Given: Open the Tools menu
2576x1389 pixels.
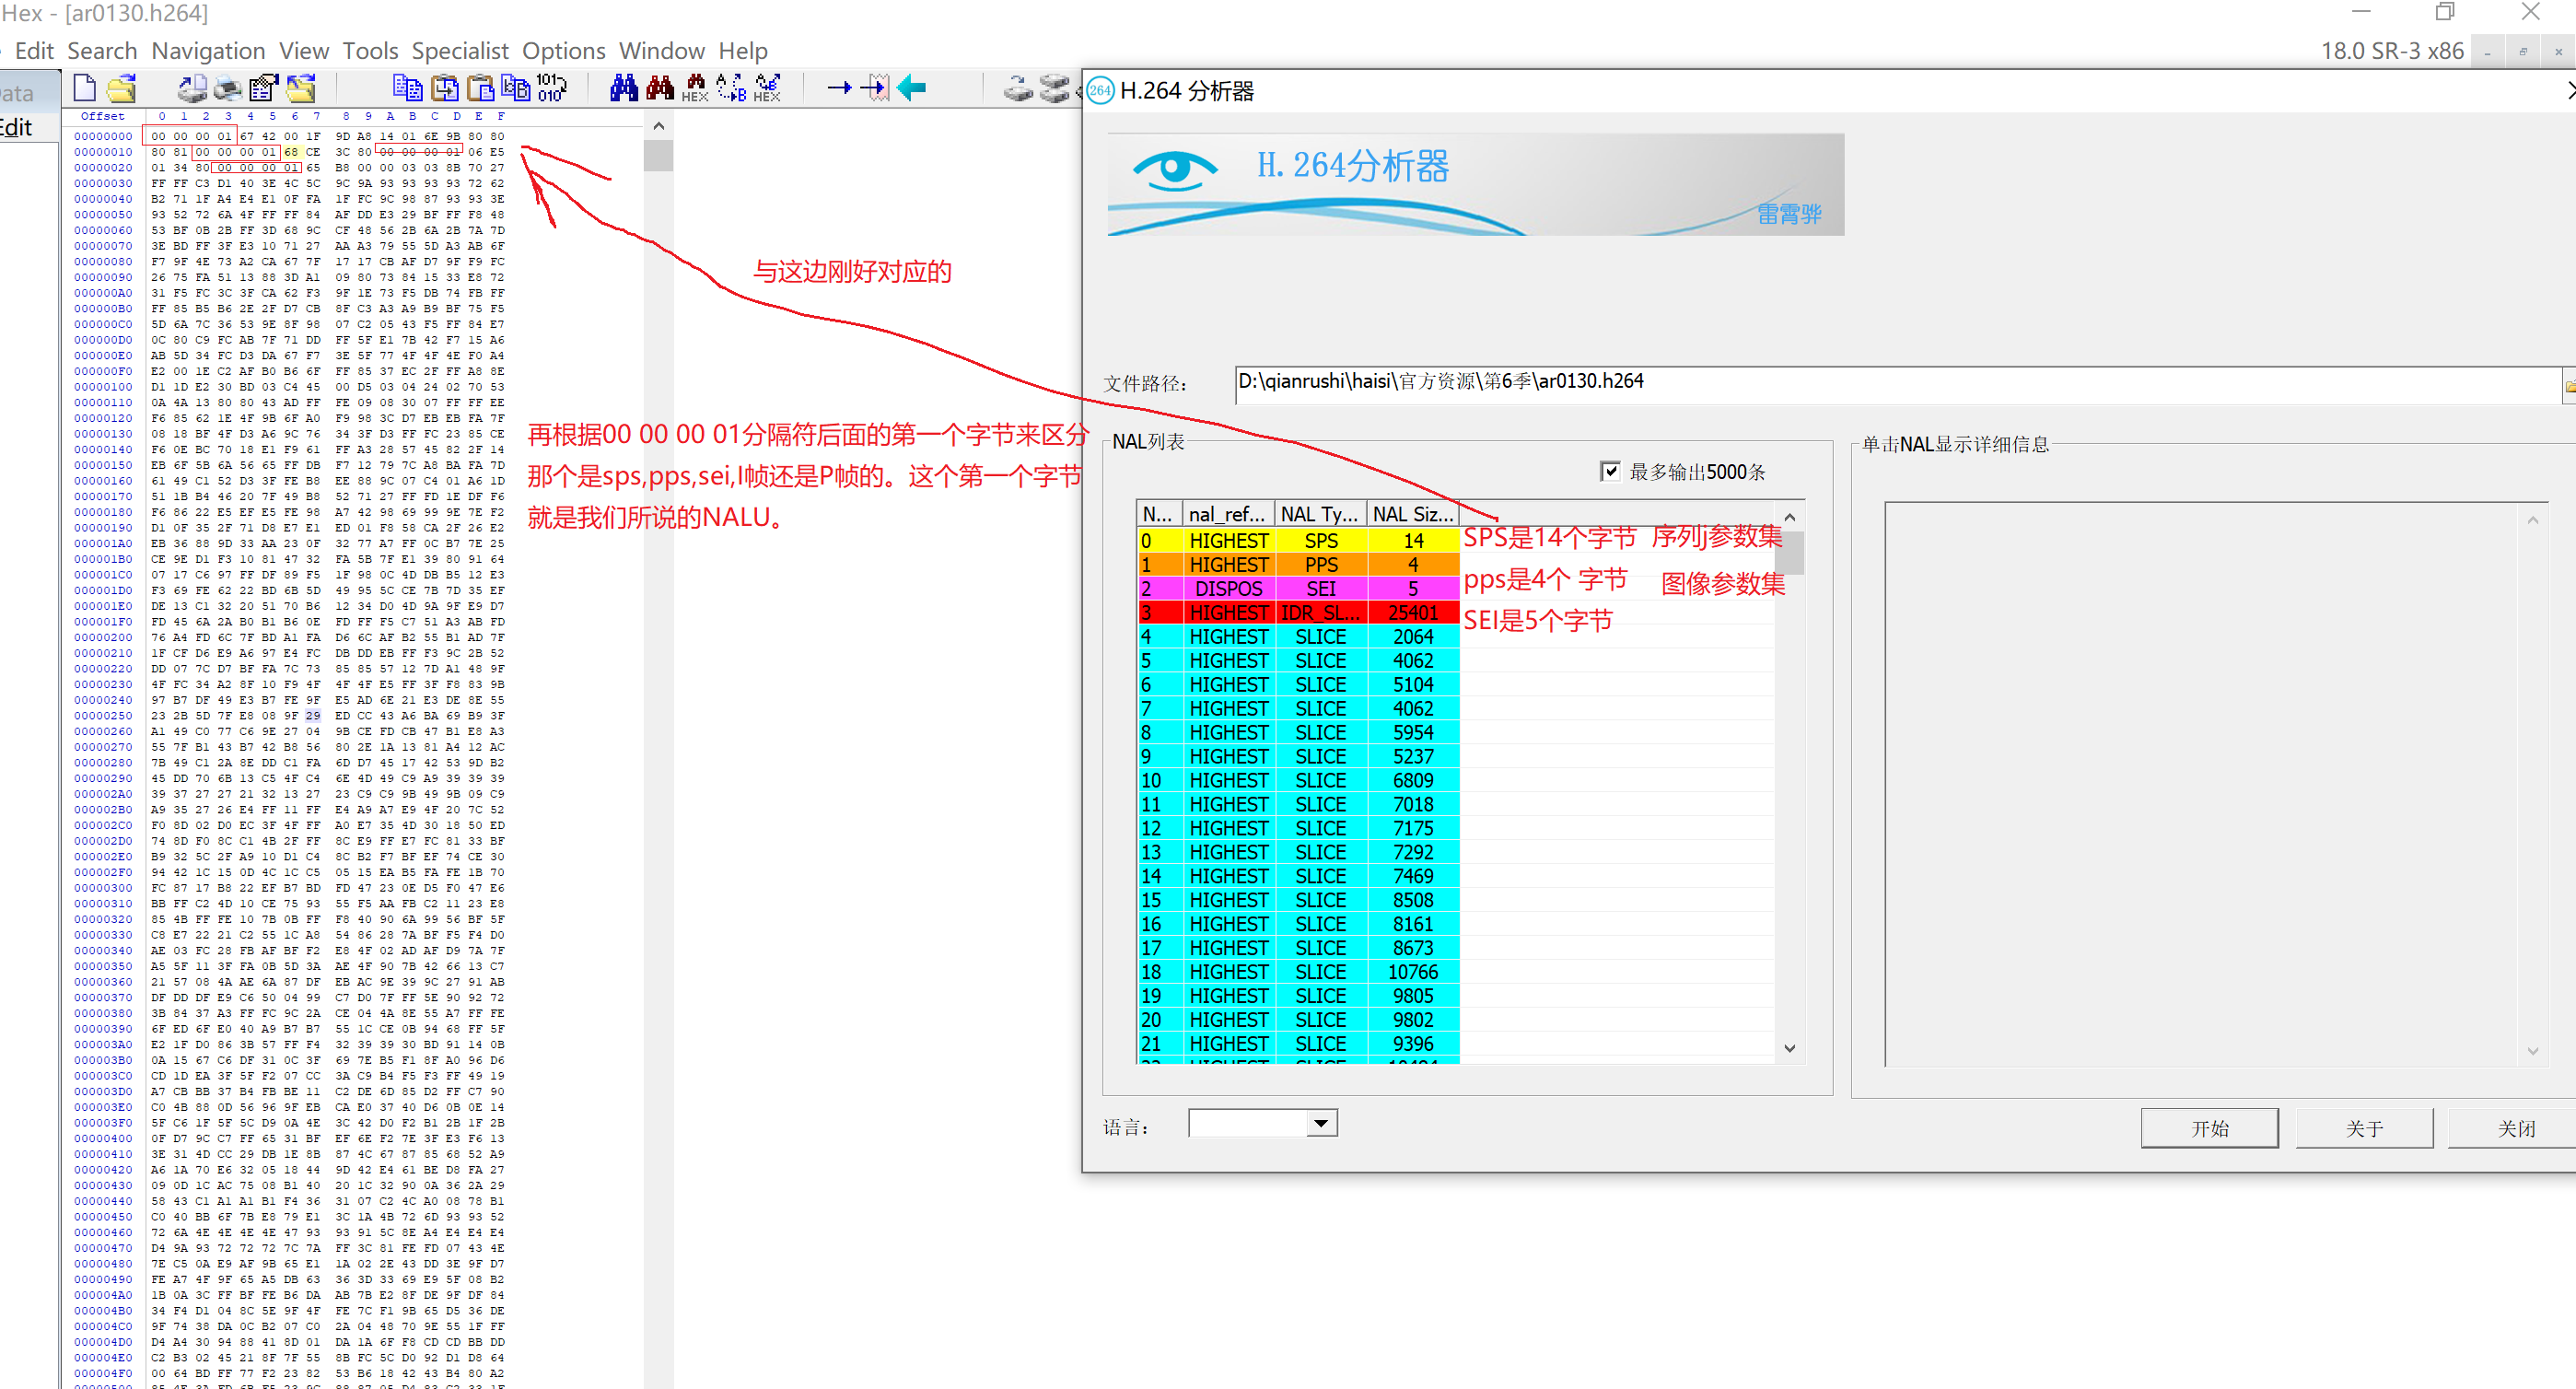Looking at the screenshot, I should [370, 51].
